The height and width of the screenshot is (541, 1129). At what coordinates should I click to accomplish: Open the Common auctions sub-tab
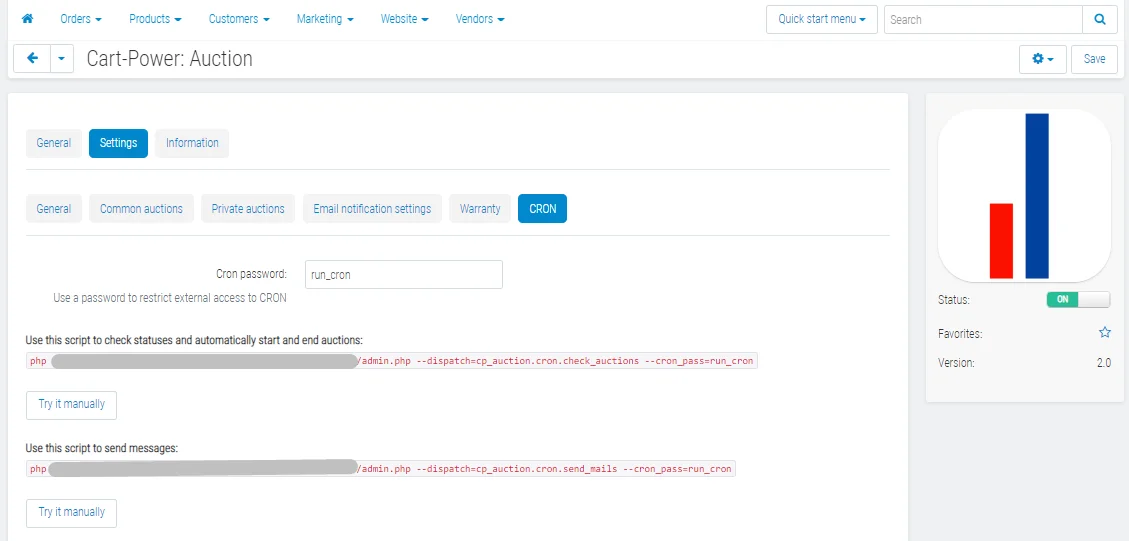click(141, 209)
